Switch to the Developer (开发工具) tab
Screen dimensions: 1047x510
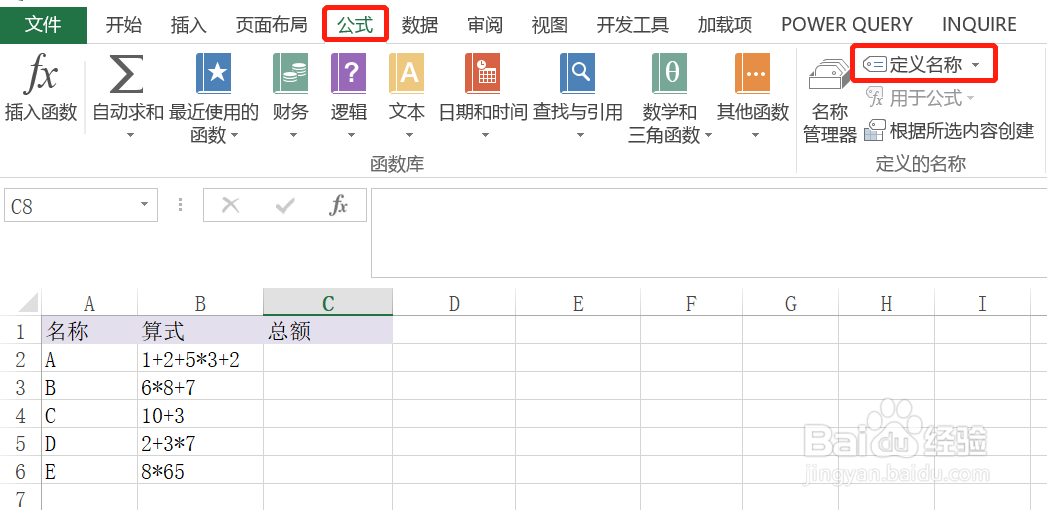click(x=632, y=25)
